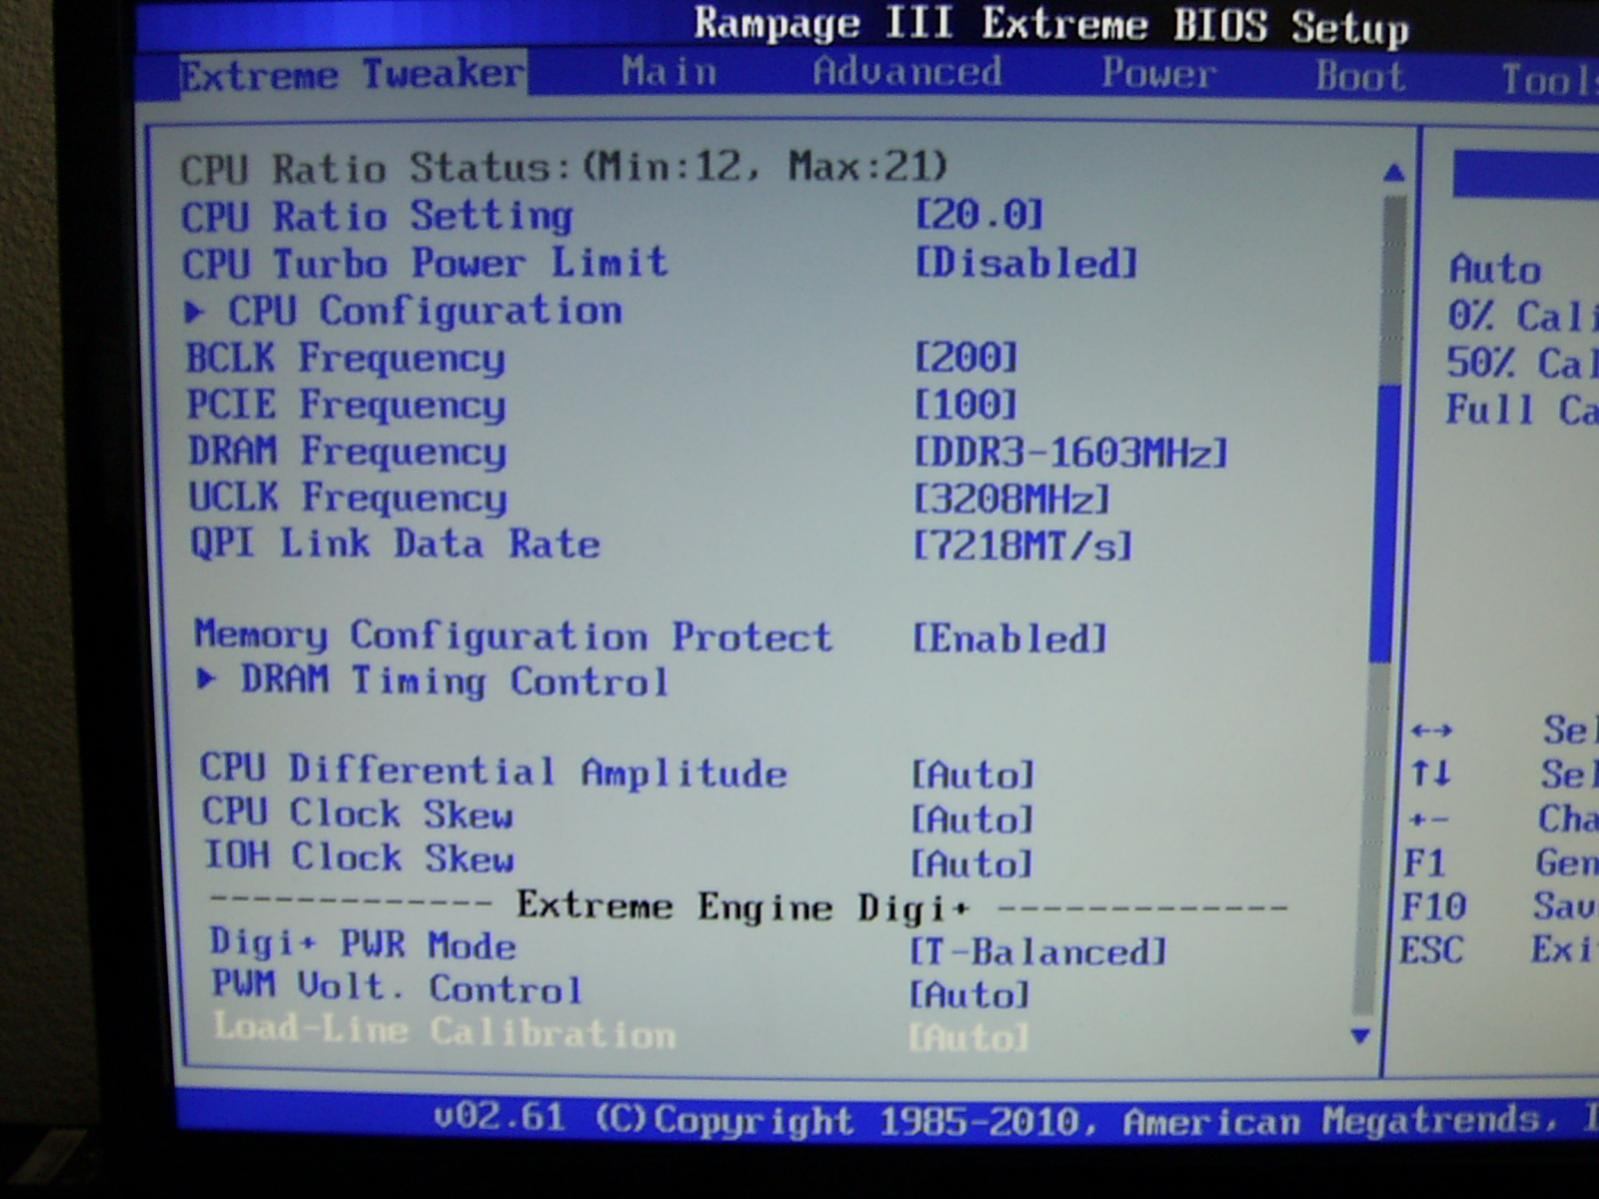Choose the 0% Calibration option
The width and height of the screenshot is (1599, 1199).
point(1522,316)
